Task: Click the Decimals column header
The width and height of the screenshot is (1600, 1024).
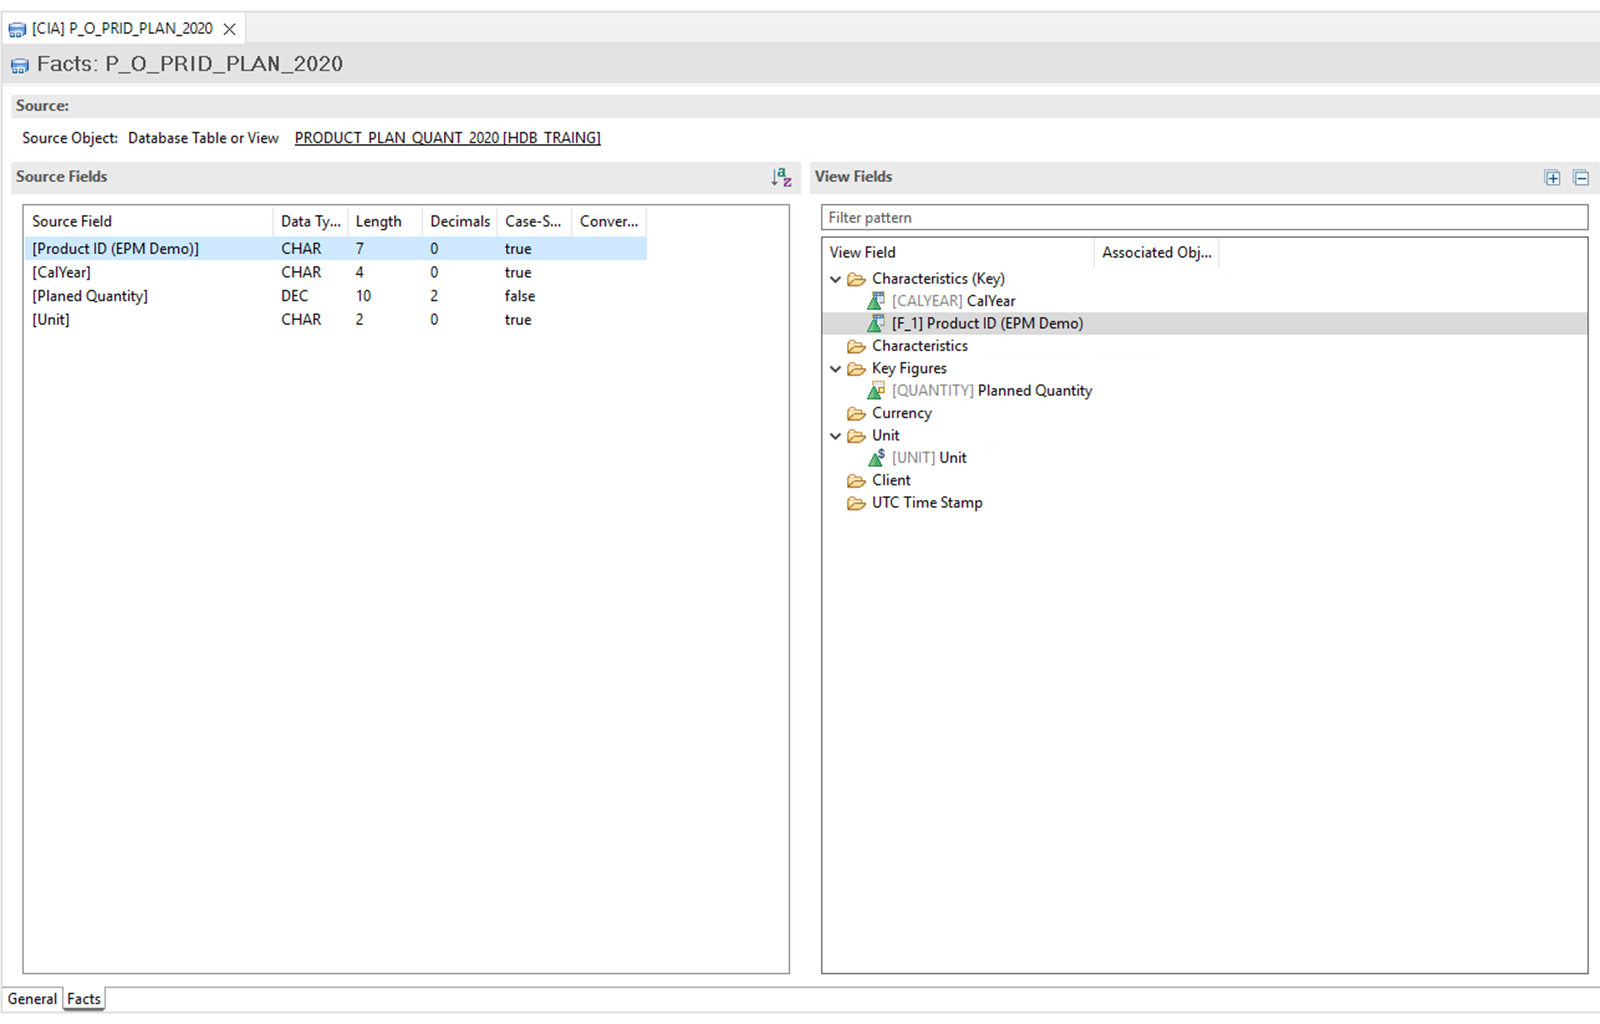Action: [x=459, y=221]
